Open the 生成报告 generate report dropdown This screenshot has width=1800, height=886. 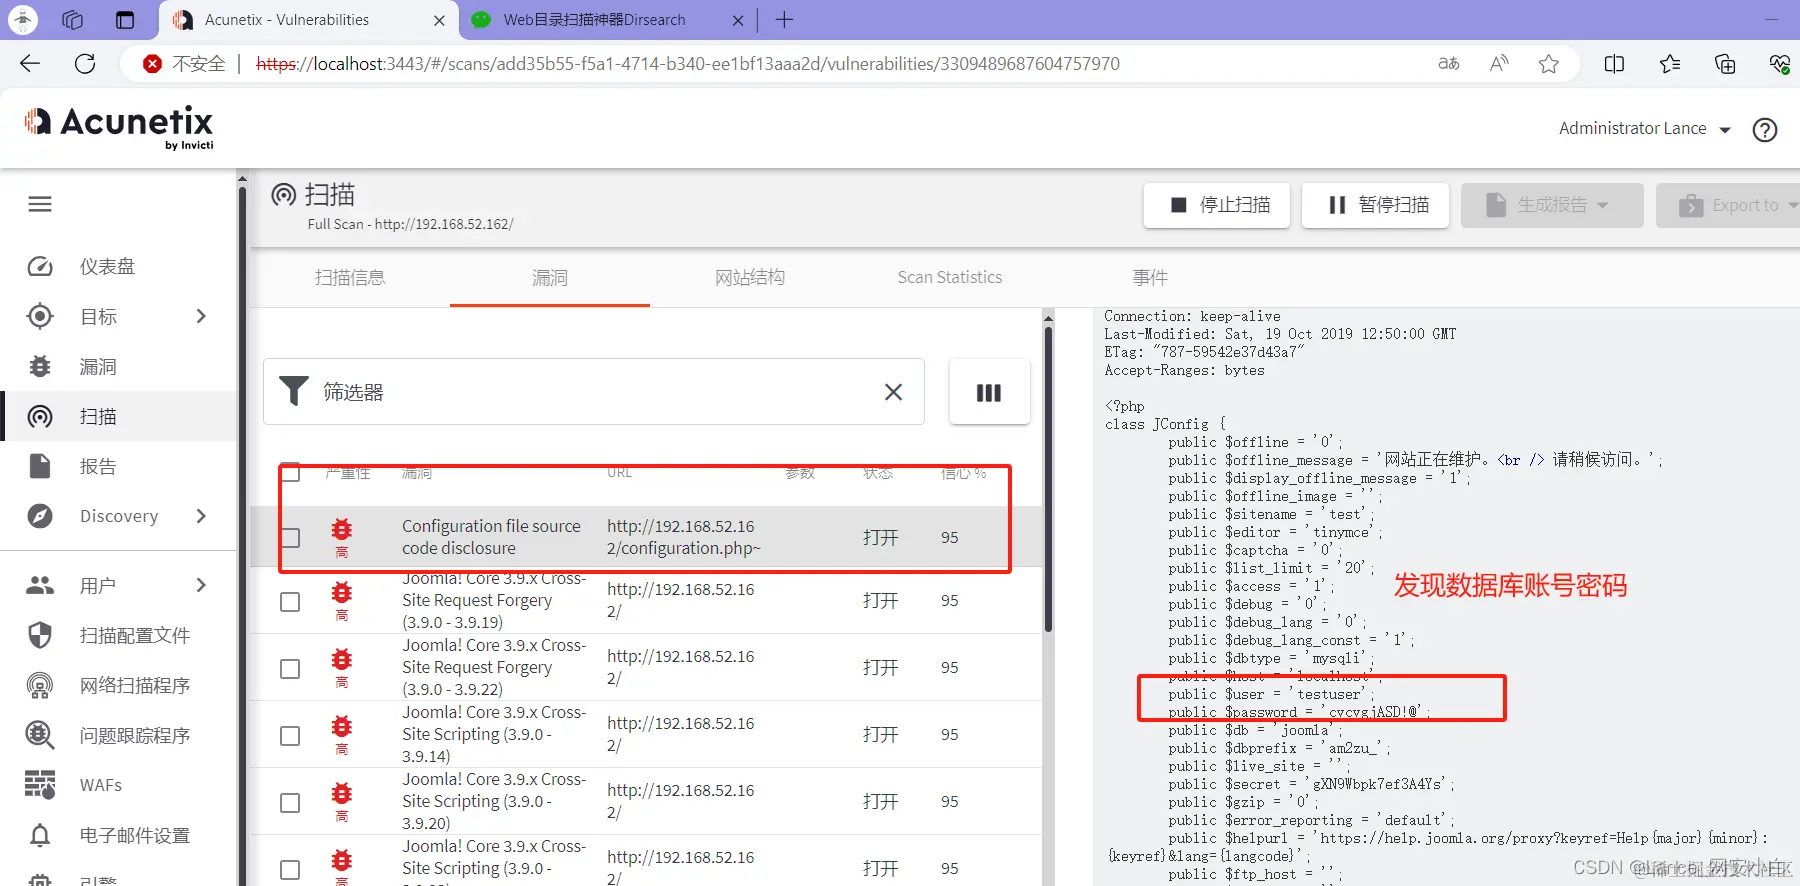tap(1551, 205)
